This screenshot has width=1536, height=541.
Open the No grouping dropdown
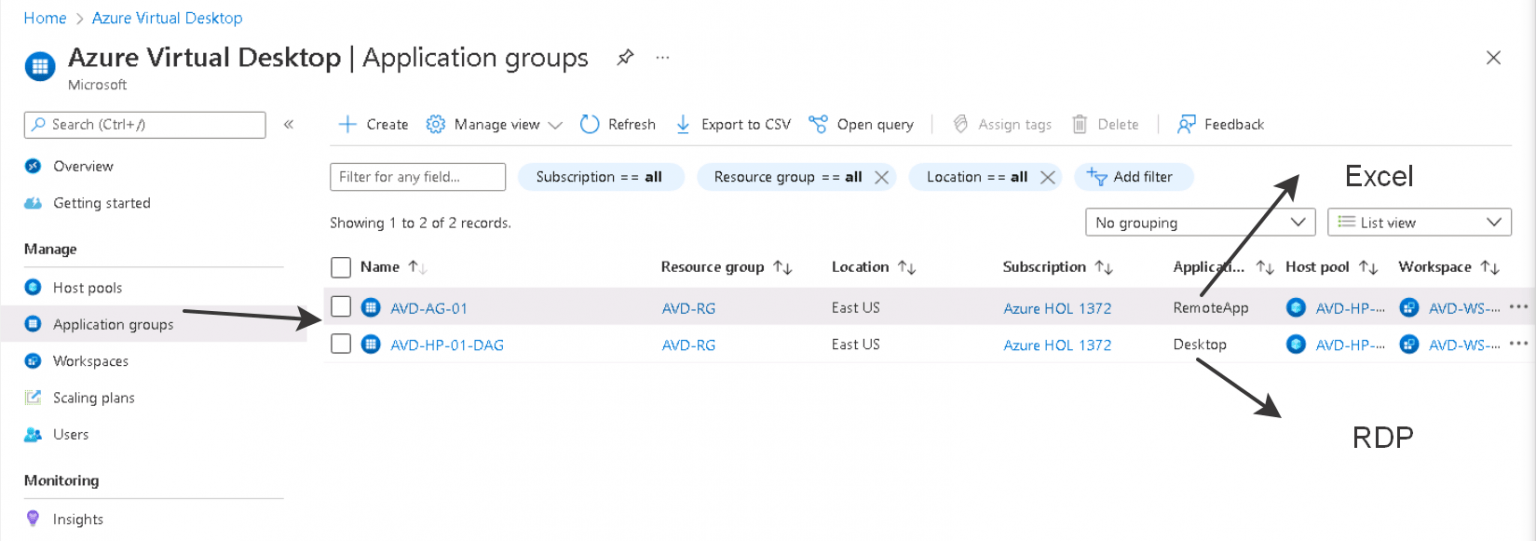click(1200, 222)
